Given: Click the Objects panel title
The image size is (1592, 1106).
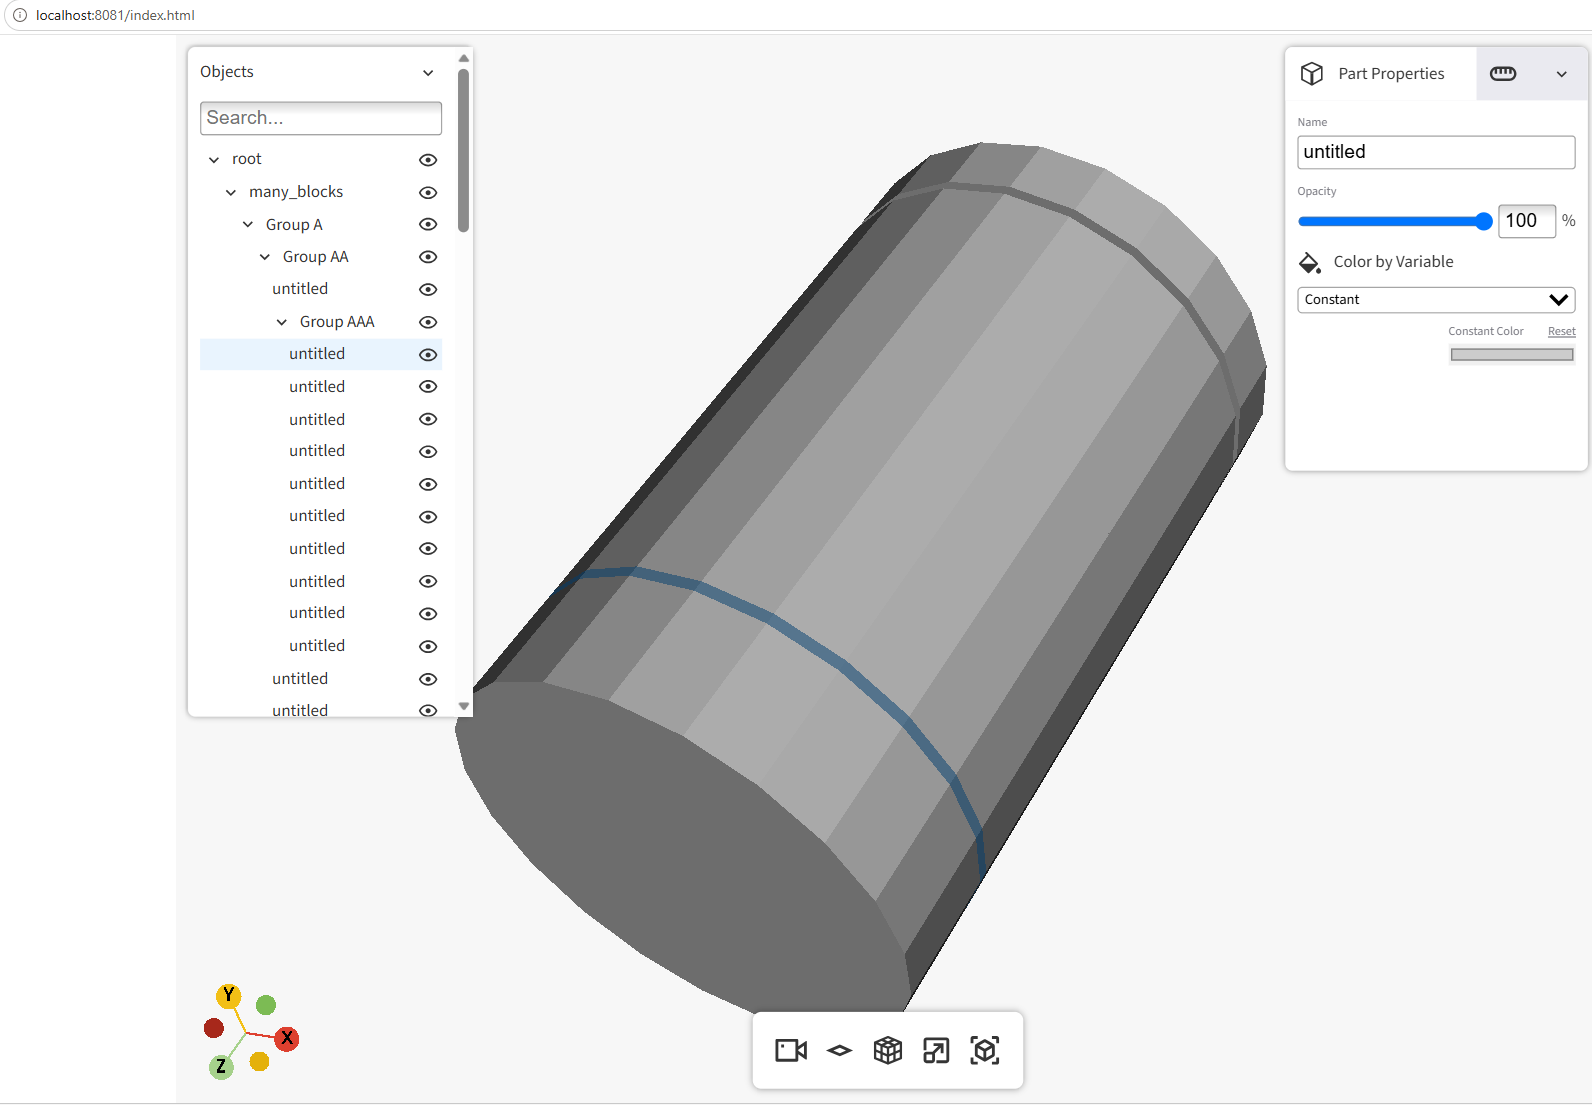Looking at the screenshot, I should [227, 72].
